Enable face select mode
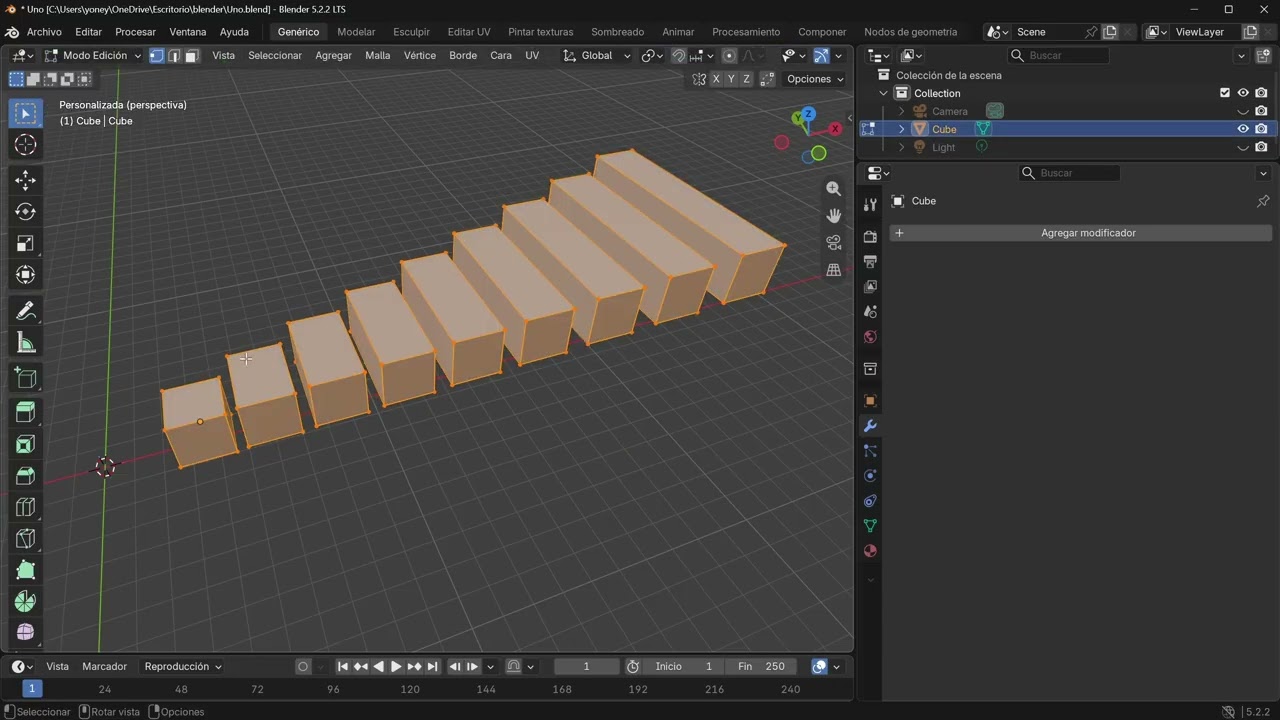 pos(191,56)
